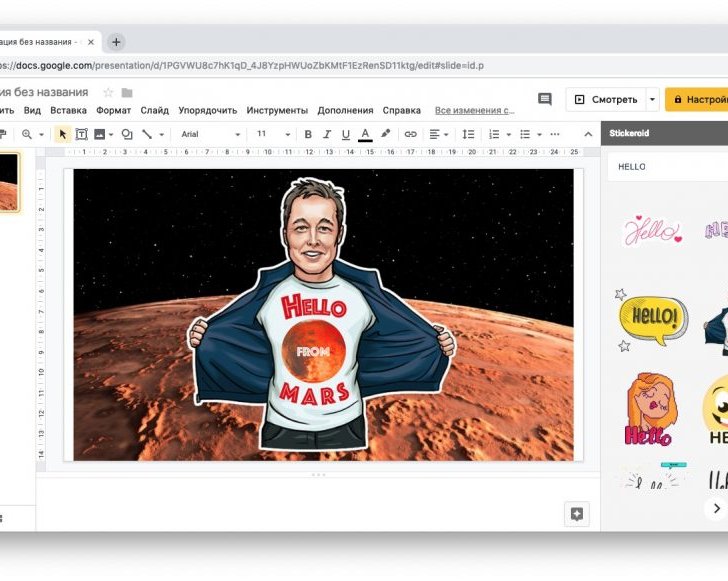The image size is (728, 581).
Task: Expand numbered list style arrow
Action: point(509,135)
